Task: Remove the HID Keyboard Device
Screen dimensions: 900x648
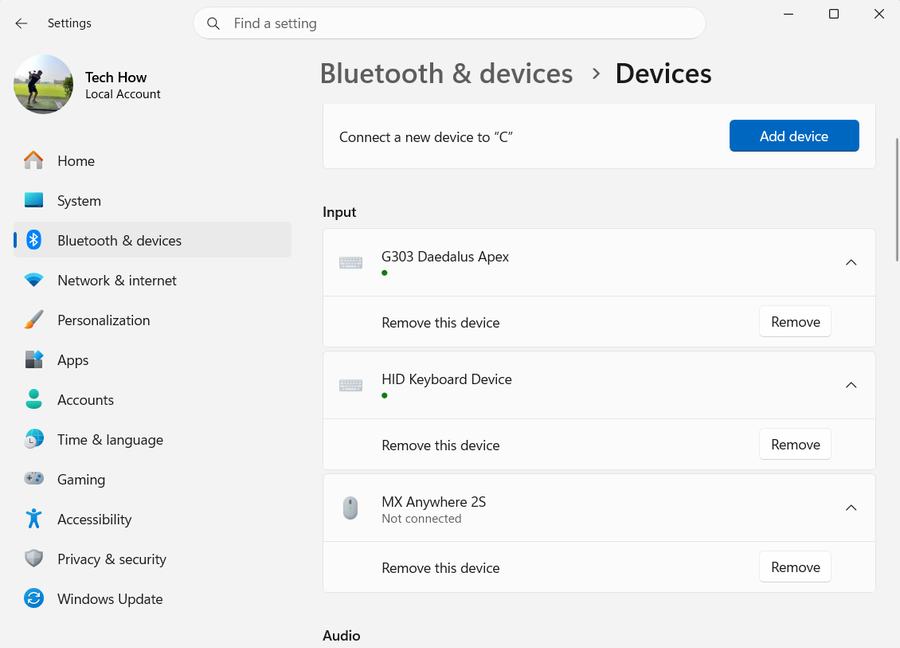Action: 795,444
